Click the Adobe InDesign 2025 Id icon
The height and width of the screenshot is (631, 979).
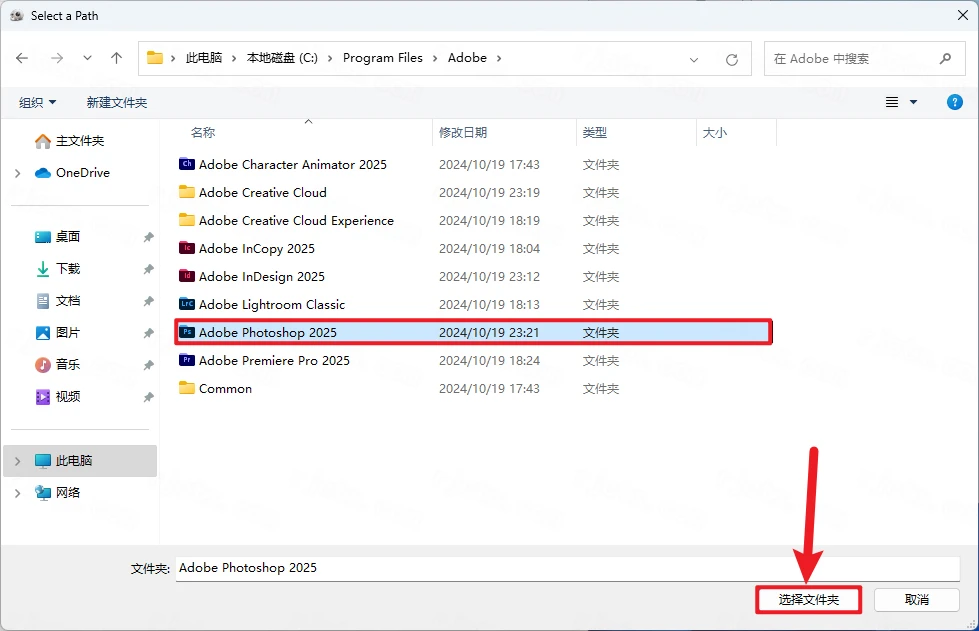click(x=187, y=276)
